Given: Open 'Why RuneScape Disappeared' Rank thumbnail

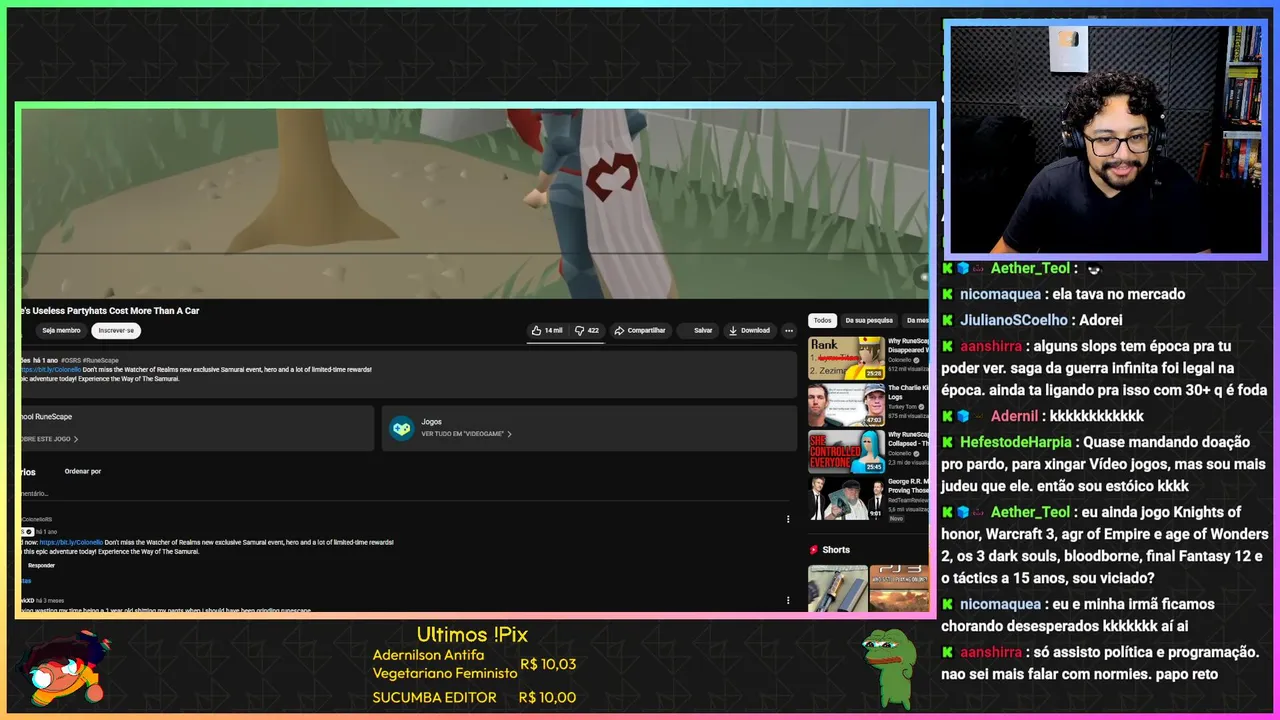Looking at the screenshot, I should tap(846, 358).
